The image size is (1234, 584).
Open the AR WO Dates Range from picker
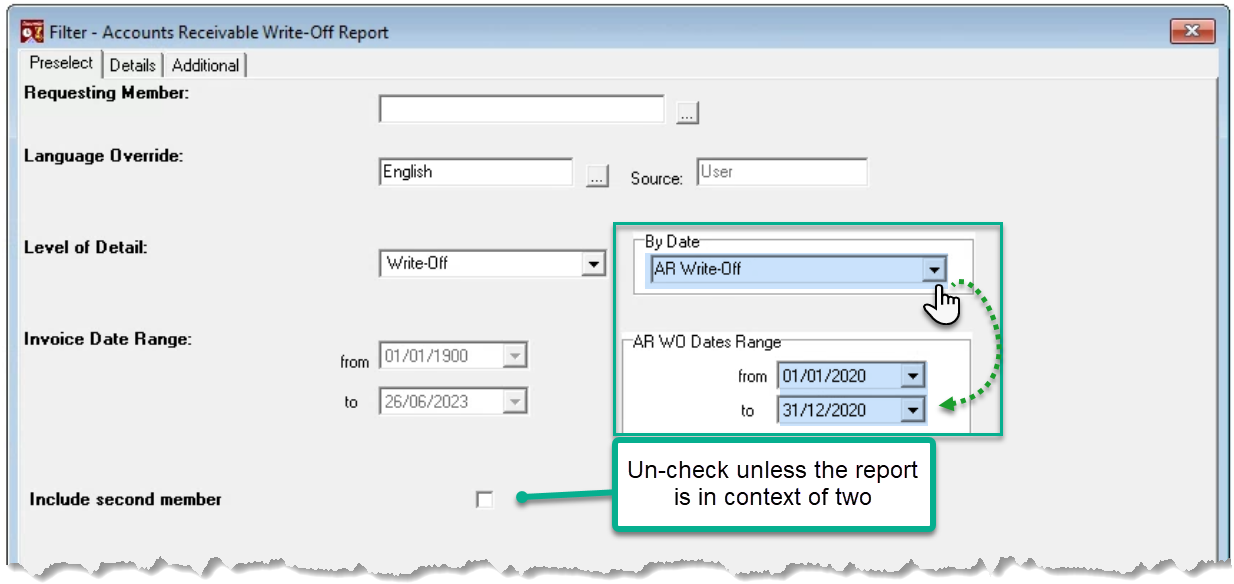(913, 376)
